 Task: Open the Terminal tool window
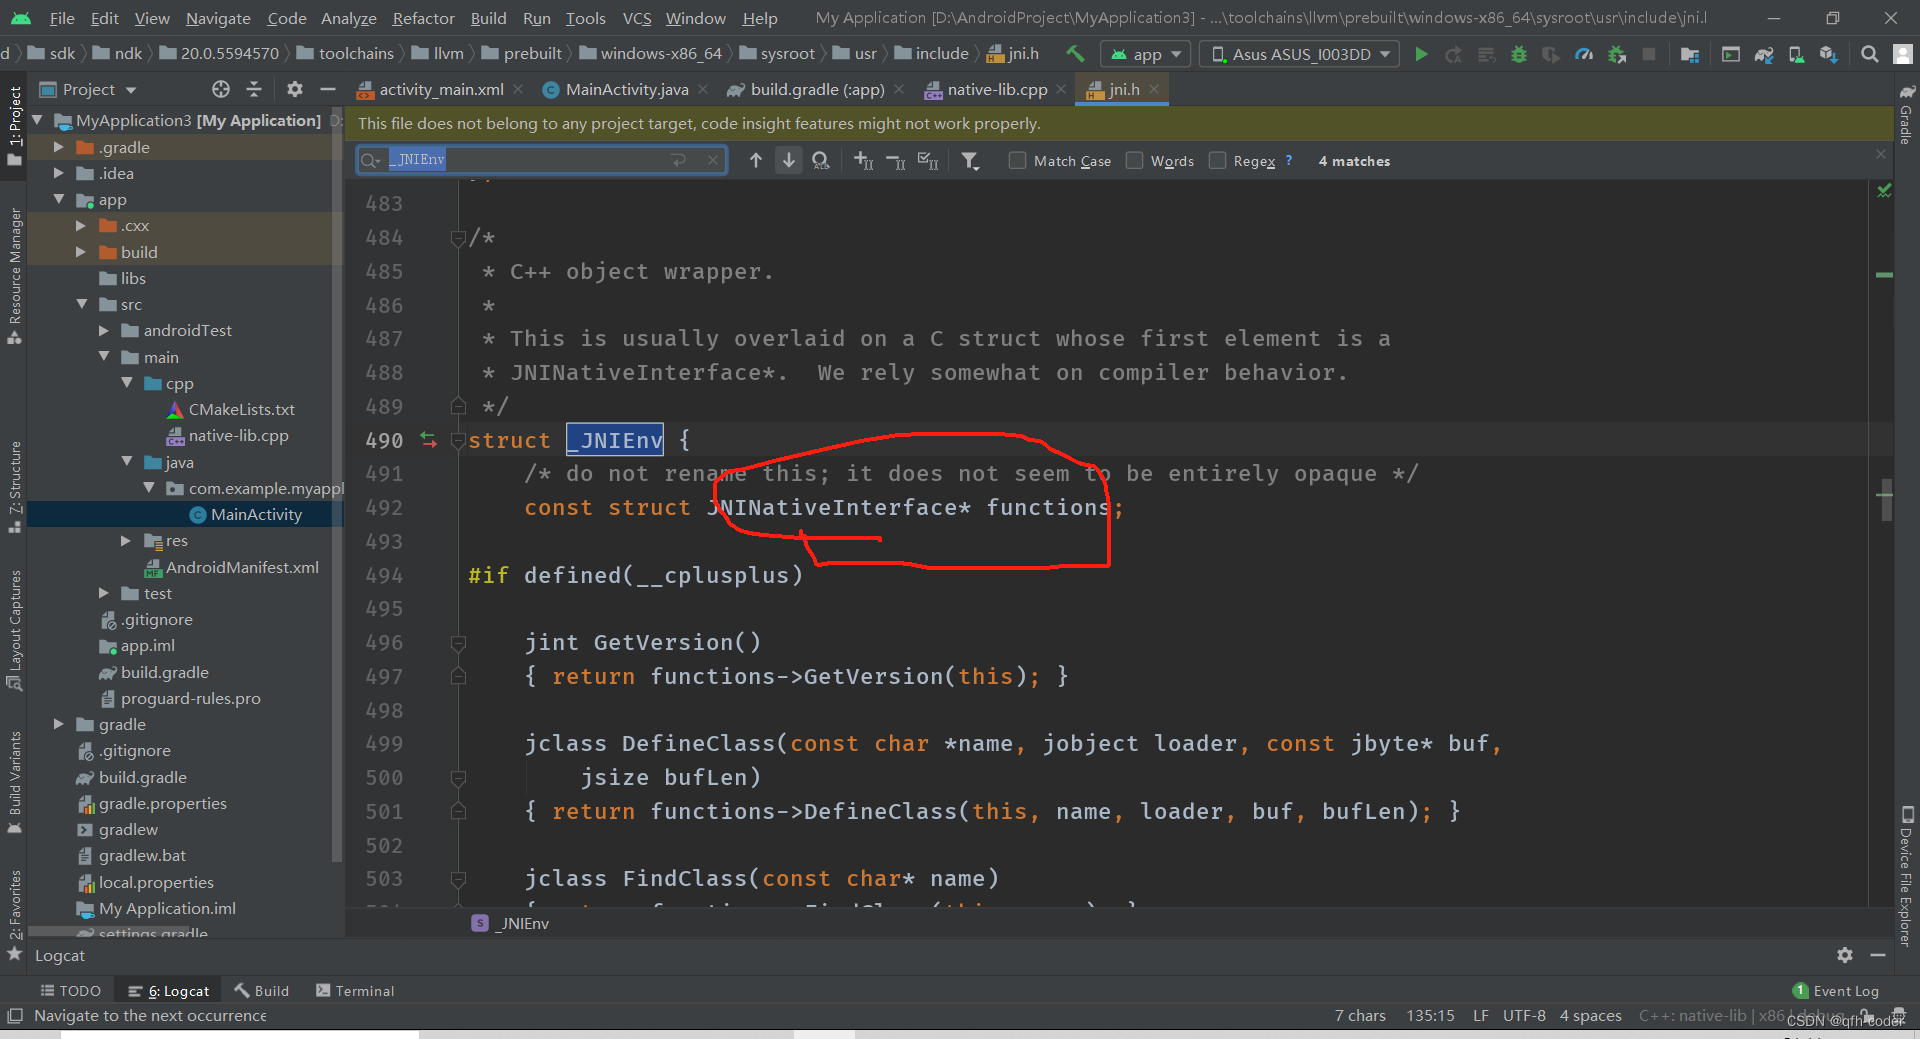pyautogui.click(x=355, y=991)
